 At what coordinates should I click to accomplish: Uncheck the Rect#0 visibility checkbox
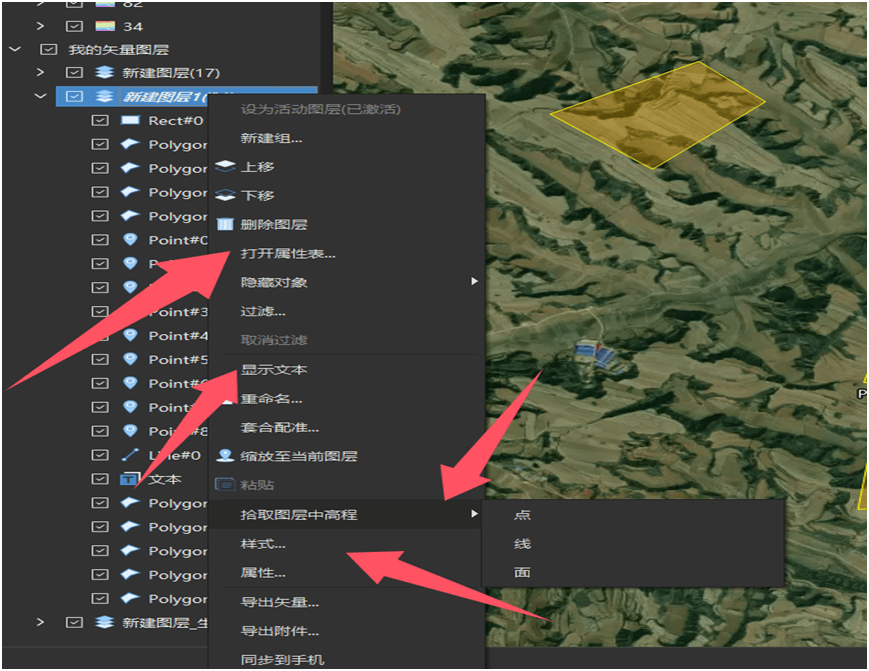click(100, 120)
